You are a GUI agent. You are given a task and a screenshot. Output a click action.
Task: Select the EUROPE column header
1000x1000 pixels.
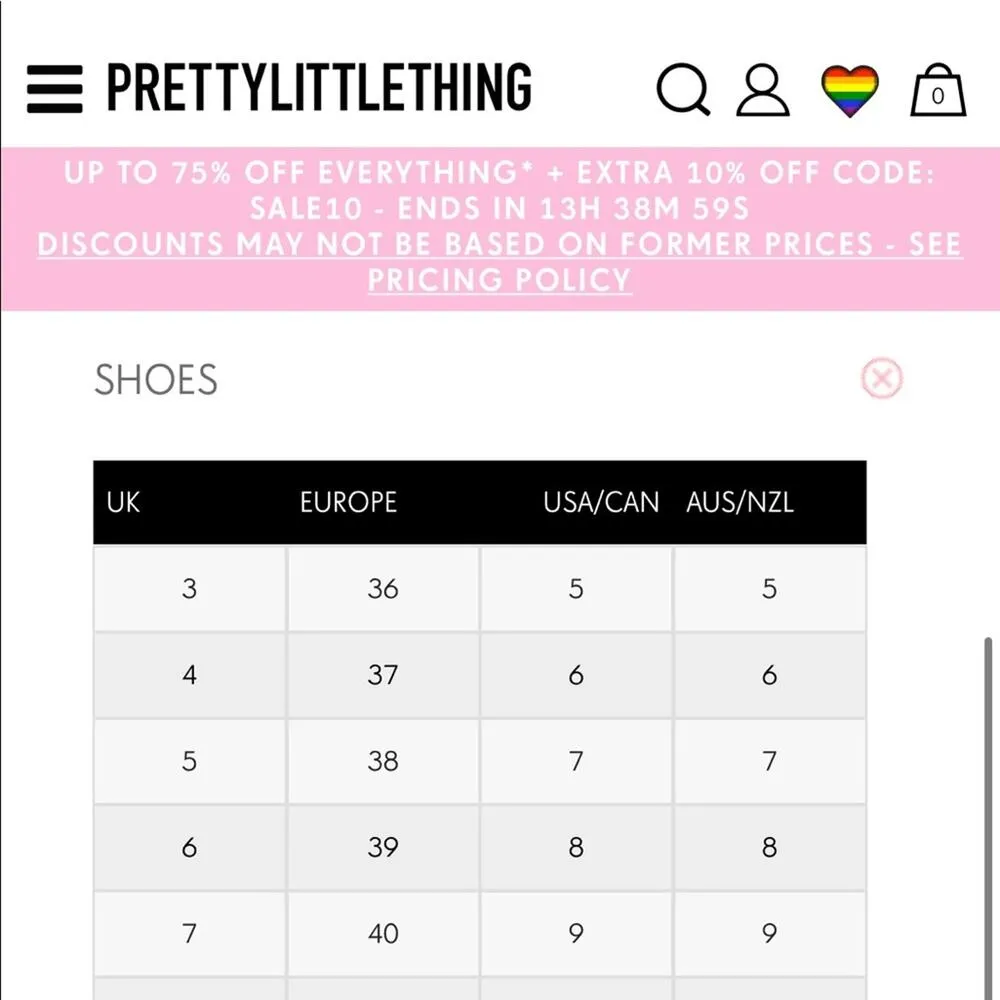point(348,503)
